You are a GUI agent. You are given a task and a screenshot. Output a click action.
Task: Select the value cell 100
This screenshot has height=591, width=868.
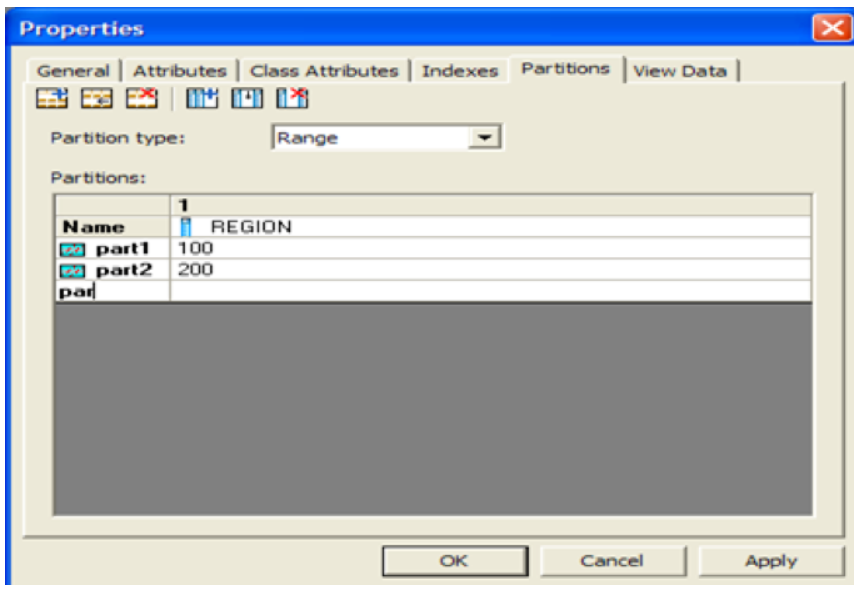(x=490, y=248)
